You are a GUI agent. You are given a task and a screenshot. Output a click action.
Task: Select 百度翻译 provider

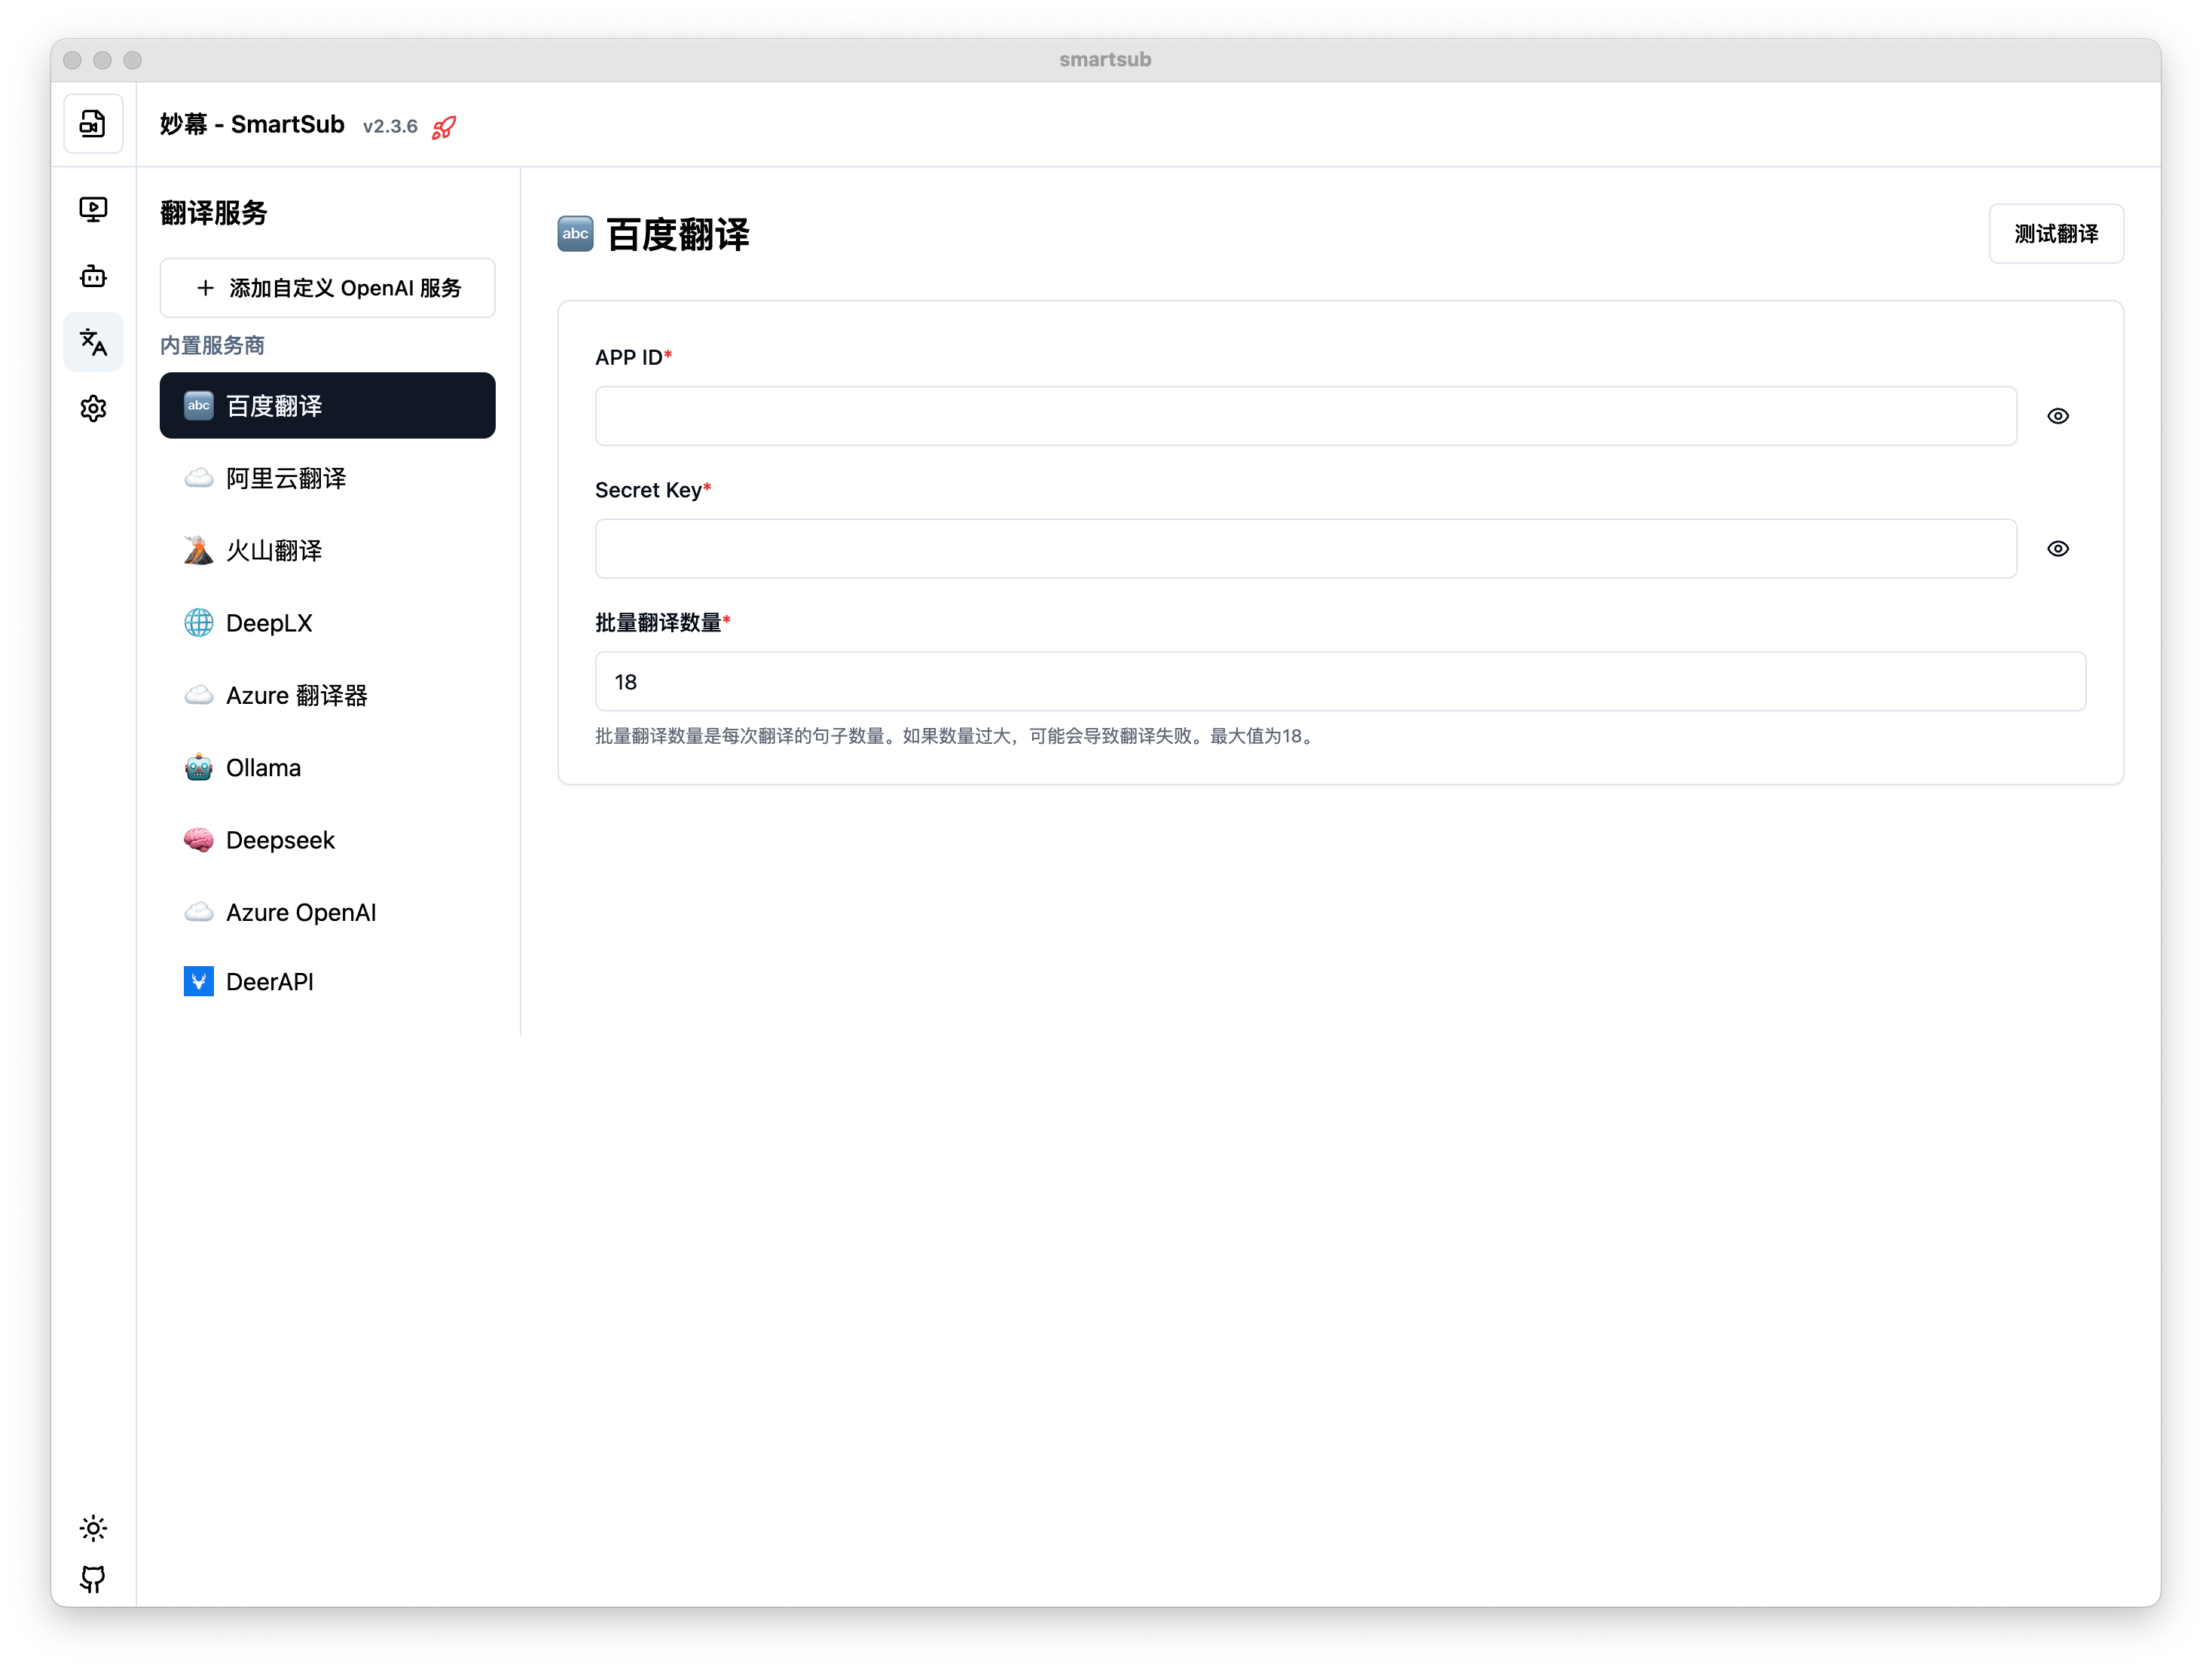tap(327, 405)
